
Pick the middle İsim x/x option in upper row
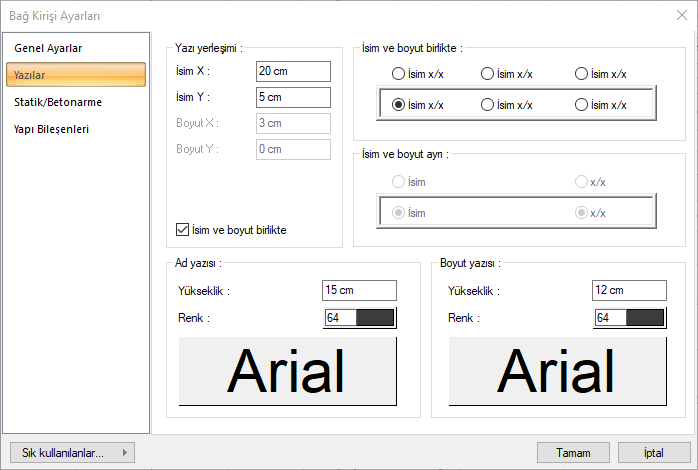pos(488,74)
